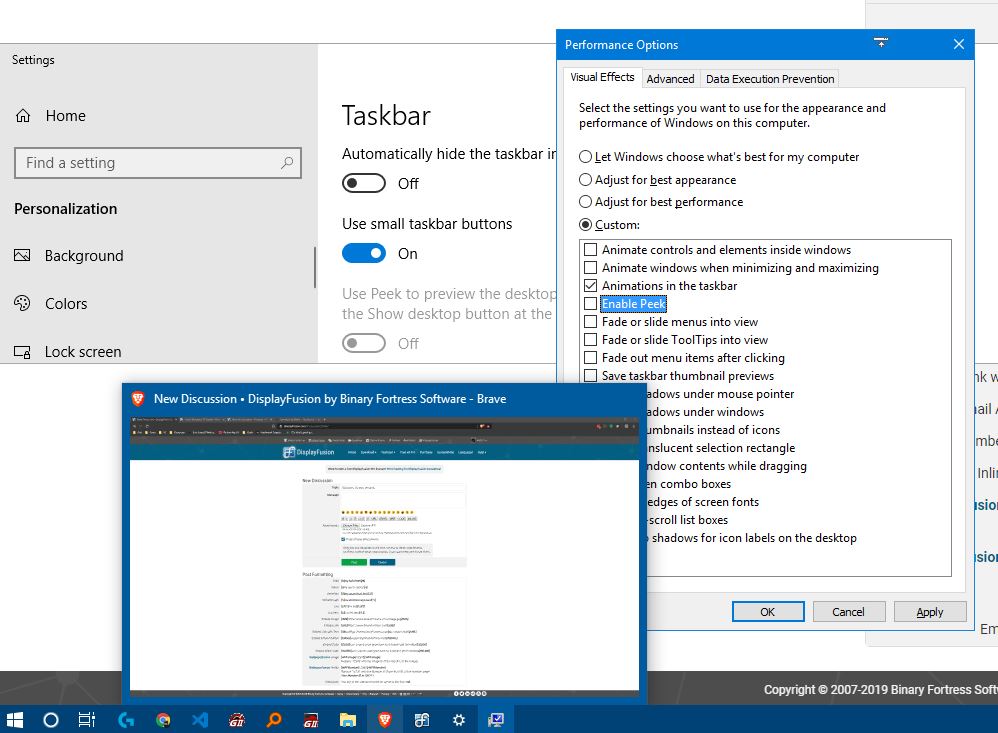Open Task View from the taskbar
998x733 pixels.
87,719
